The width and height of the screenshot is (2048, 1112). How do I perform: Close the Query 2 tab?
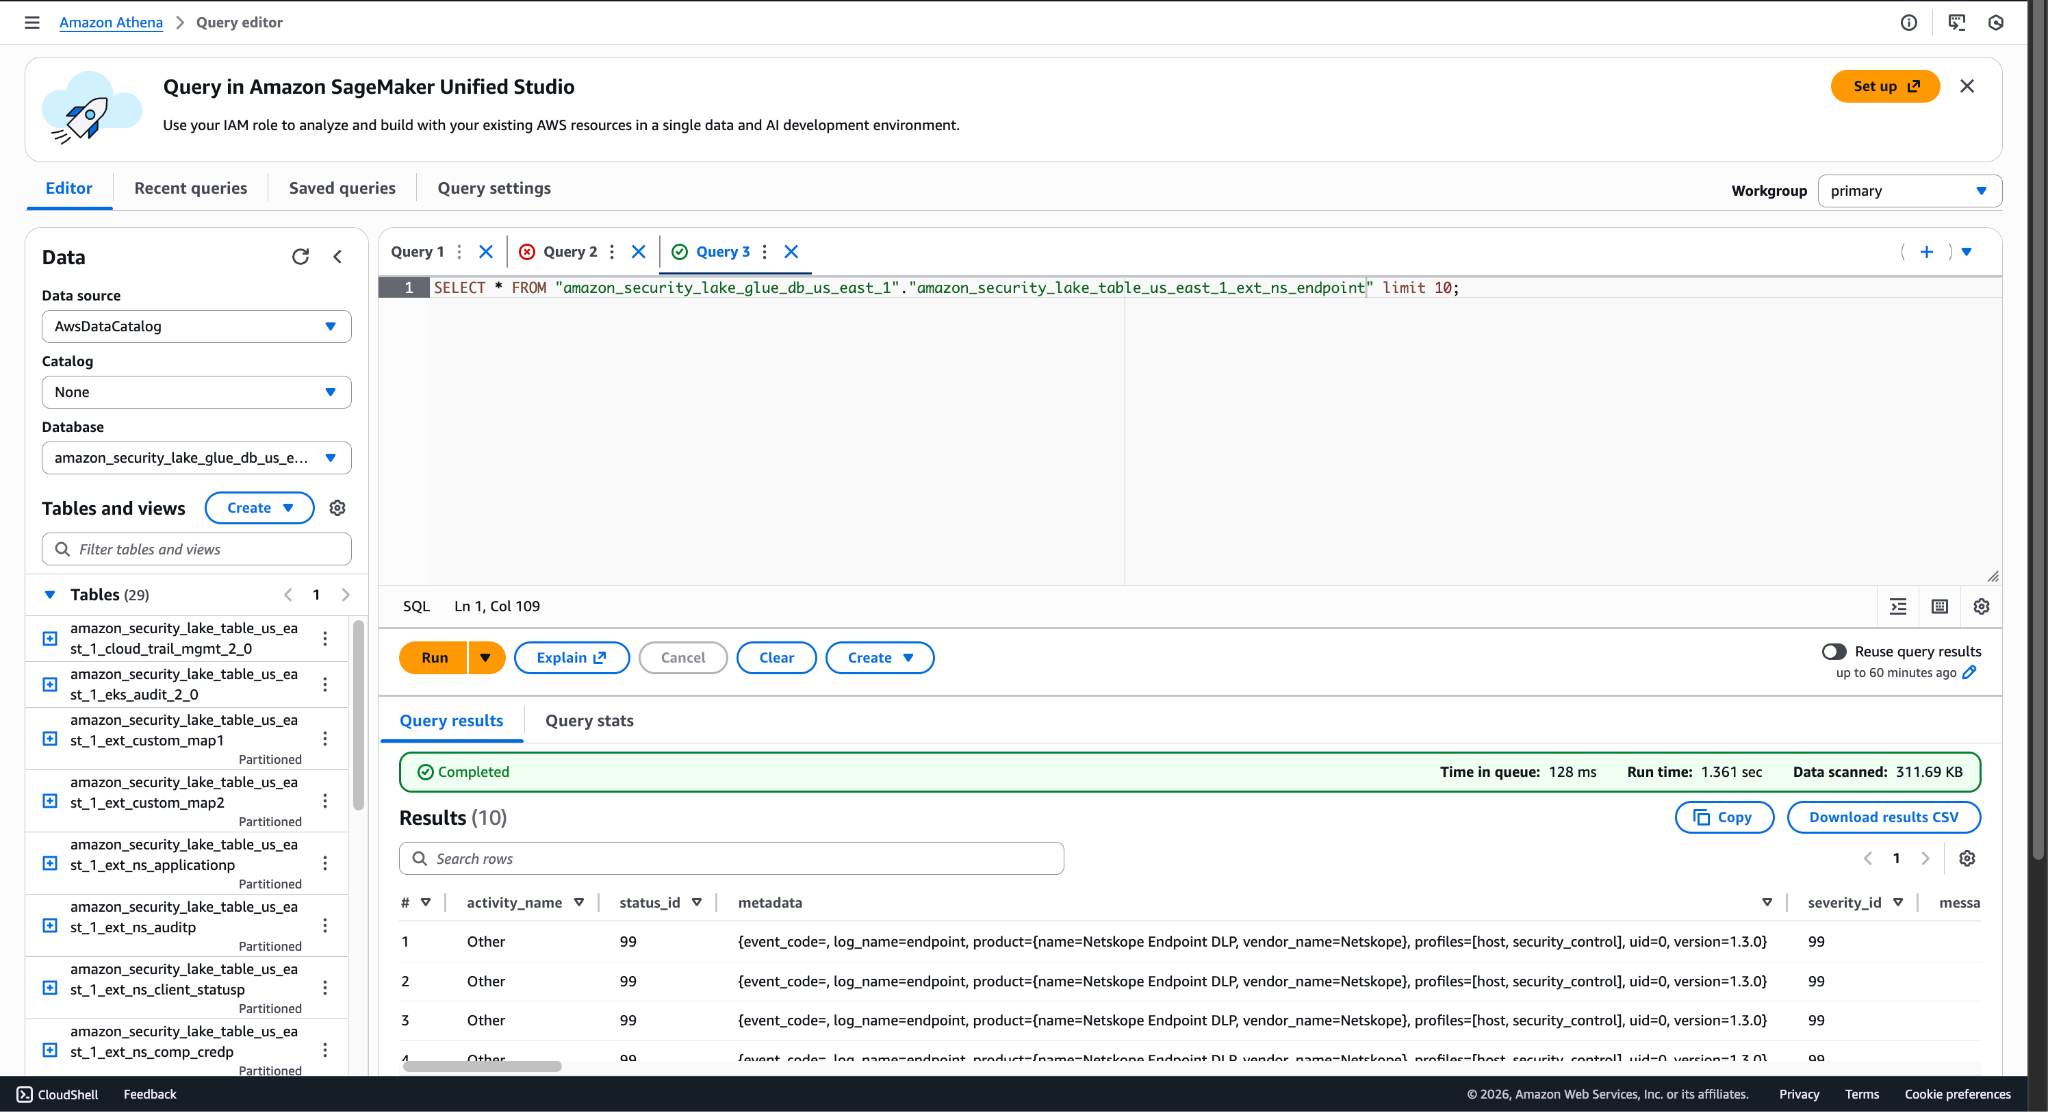[639, 252]
